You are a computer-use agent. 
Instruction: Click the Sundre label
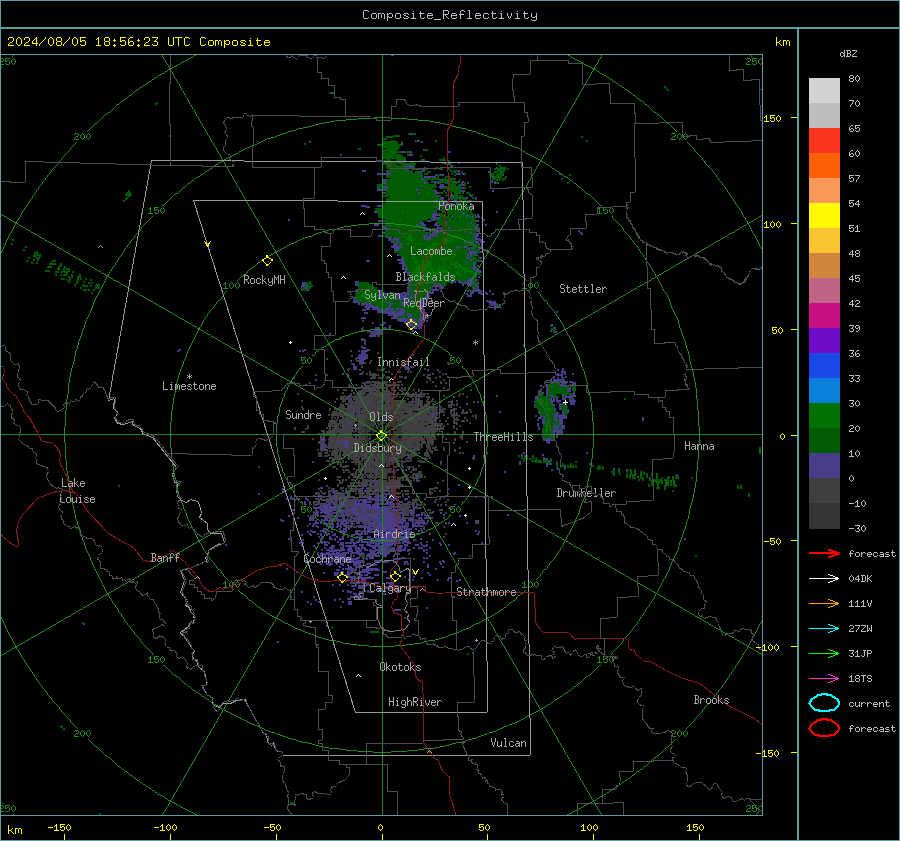pyautogui.click(x=303, y=414)
